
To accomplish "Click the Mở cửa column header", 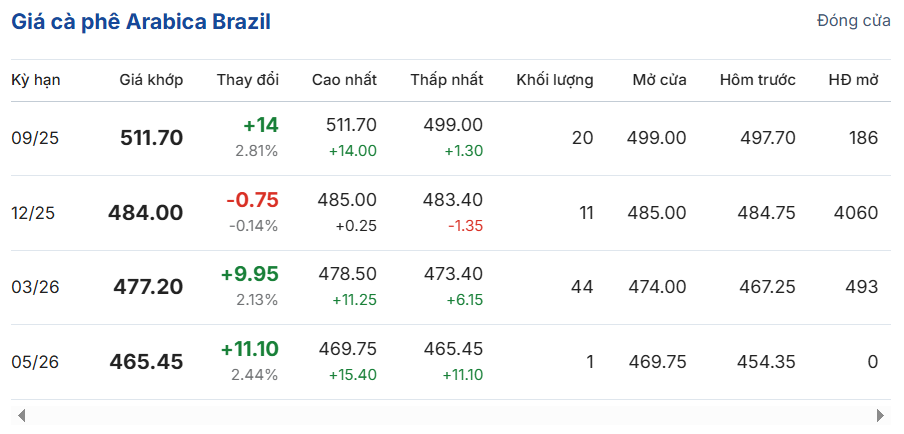I will pos(660,80).
